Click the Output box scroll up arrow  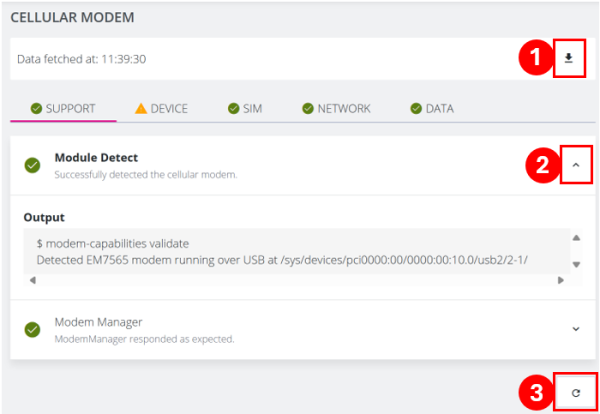(576, 238)
